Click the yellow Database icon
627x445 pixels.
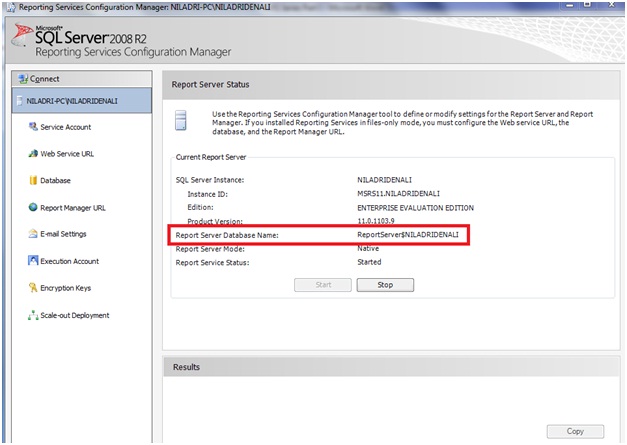[33, 180]
